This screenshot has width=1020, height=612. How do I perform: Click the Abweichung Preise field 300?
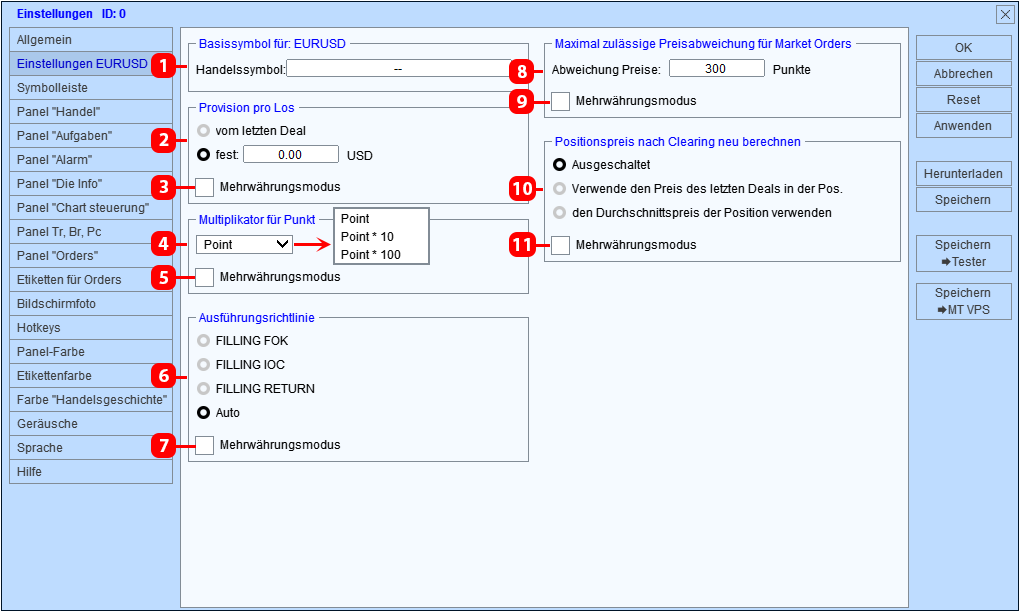click(717, 68)
